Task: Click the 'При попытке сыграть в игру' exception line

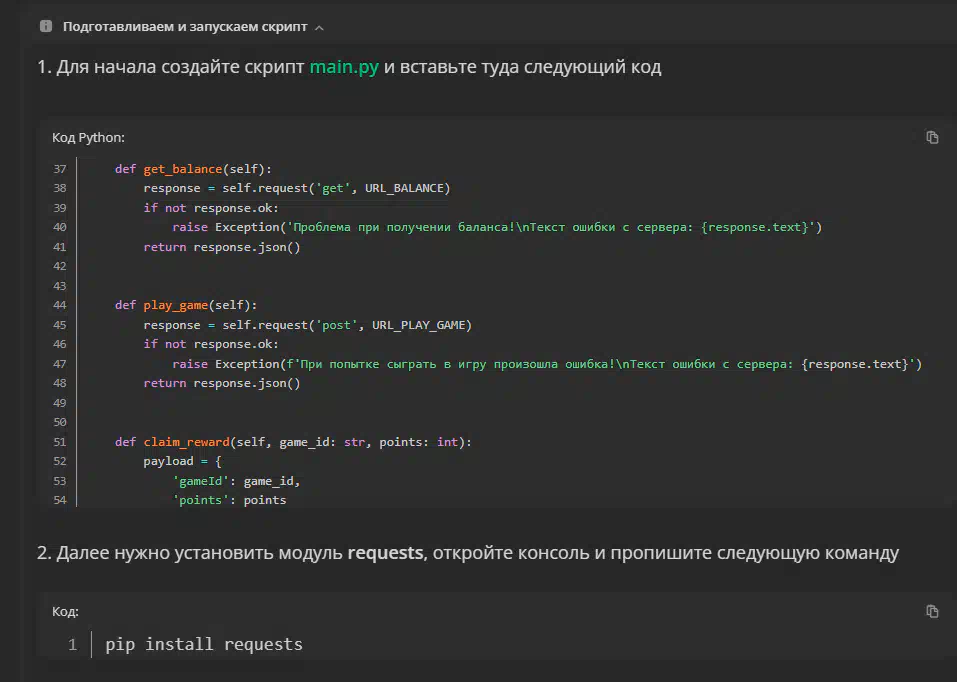Action: [547, 364]
